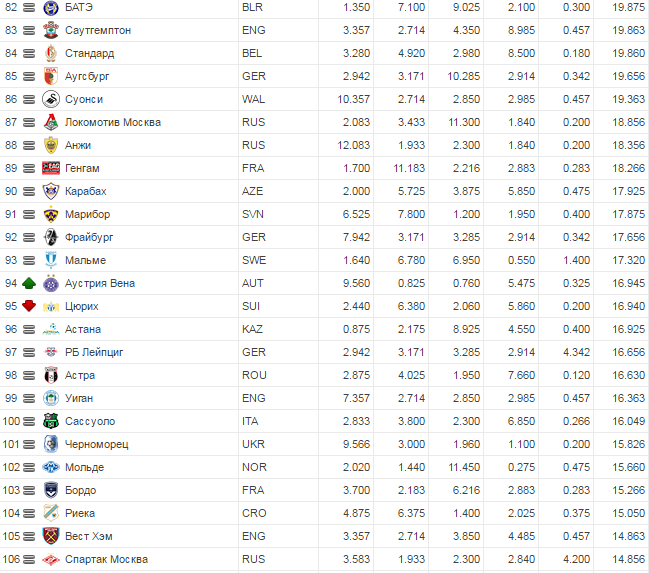Click the Swansea swan logo
Image resolution: width=649 pixels, height=573 pixels.
tap(51, 99)
